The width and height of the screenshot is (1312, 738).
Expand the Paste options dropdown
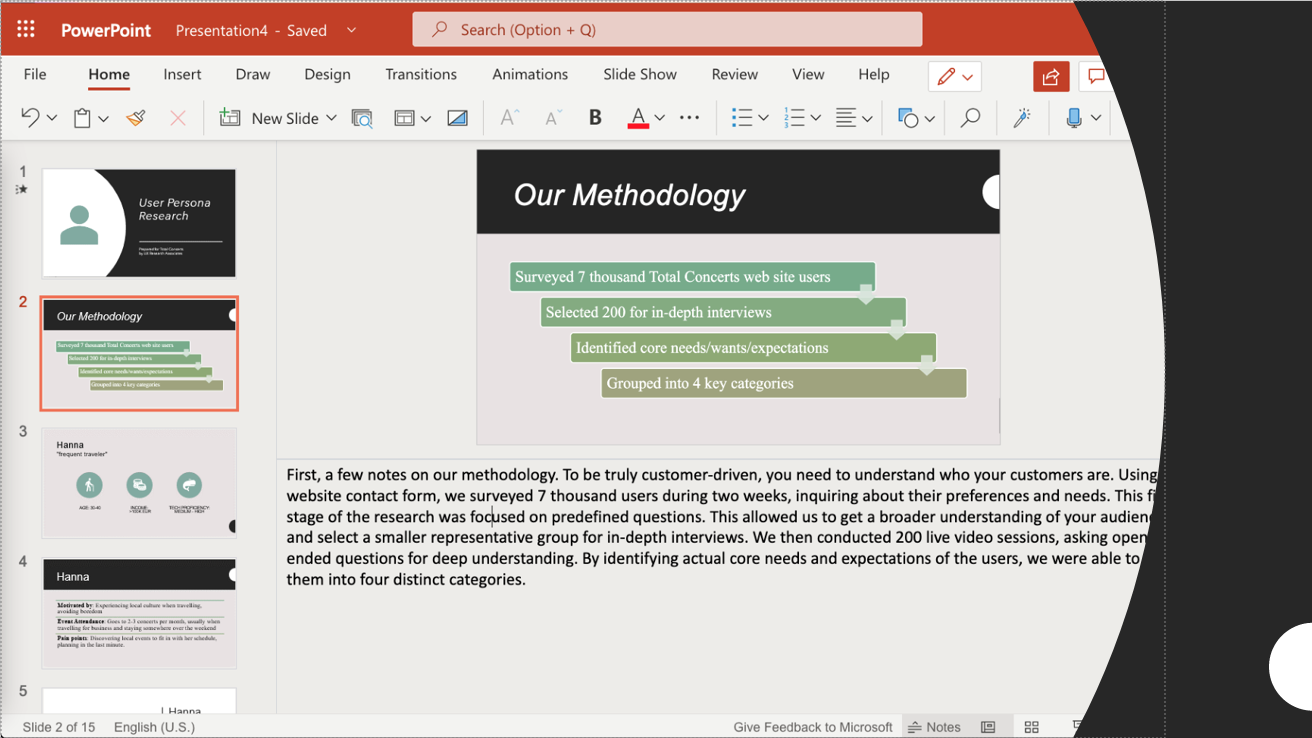coord(103,118)
